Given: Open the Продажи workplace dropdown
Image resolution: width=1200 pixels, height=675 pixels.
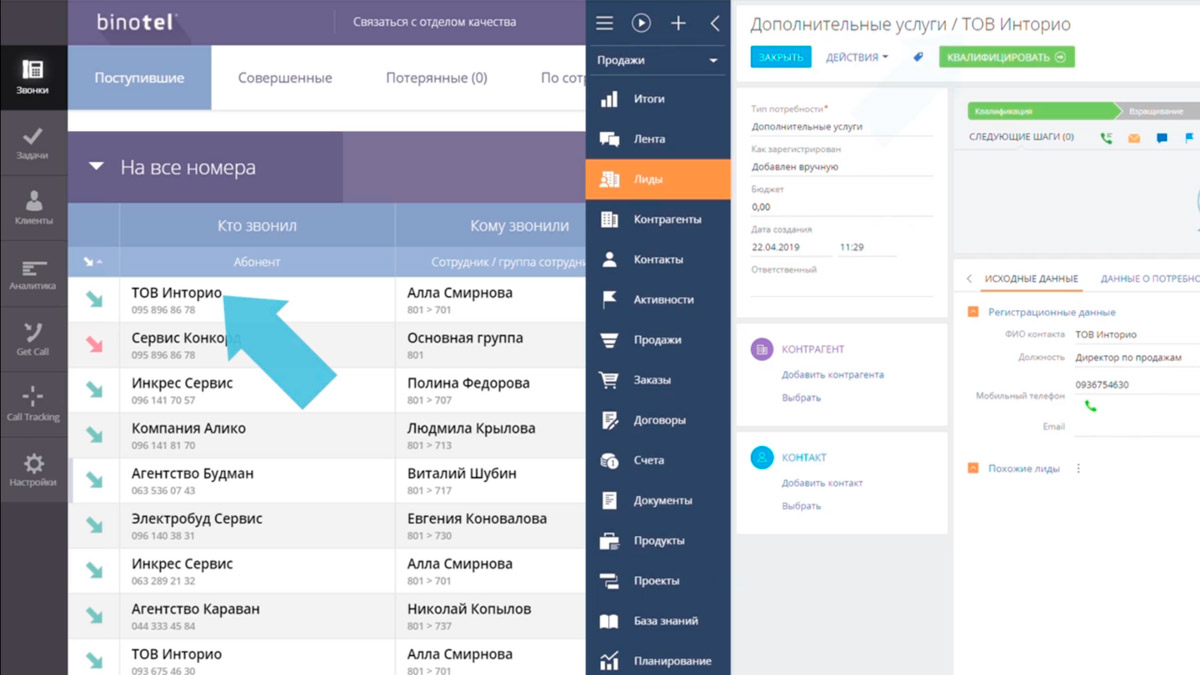Looking at the screenshot, I should point(658,60).
